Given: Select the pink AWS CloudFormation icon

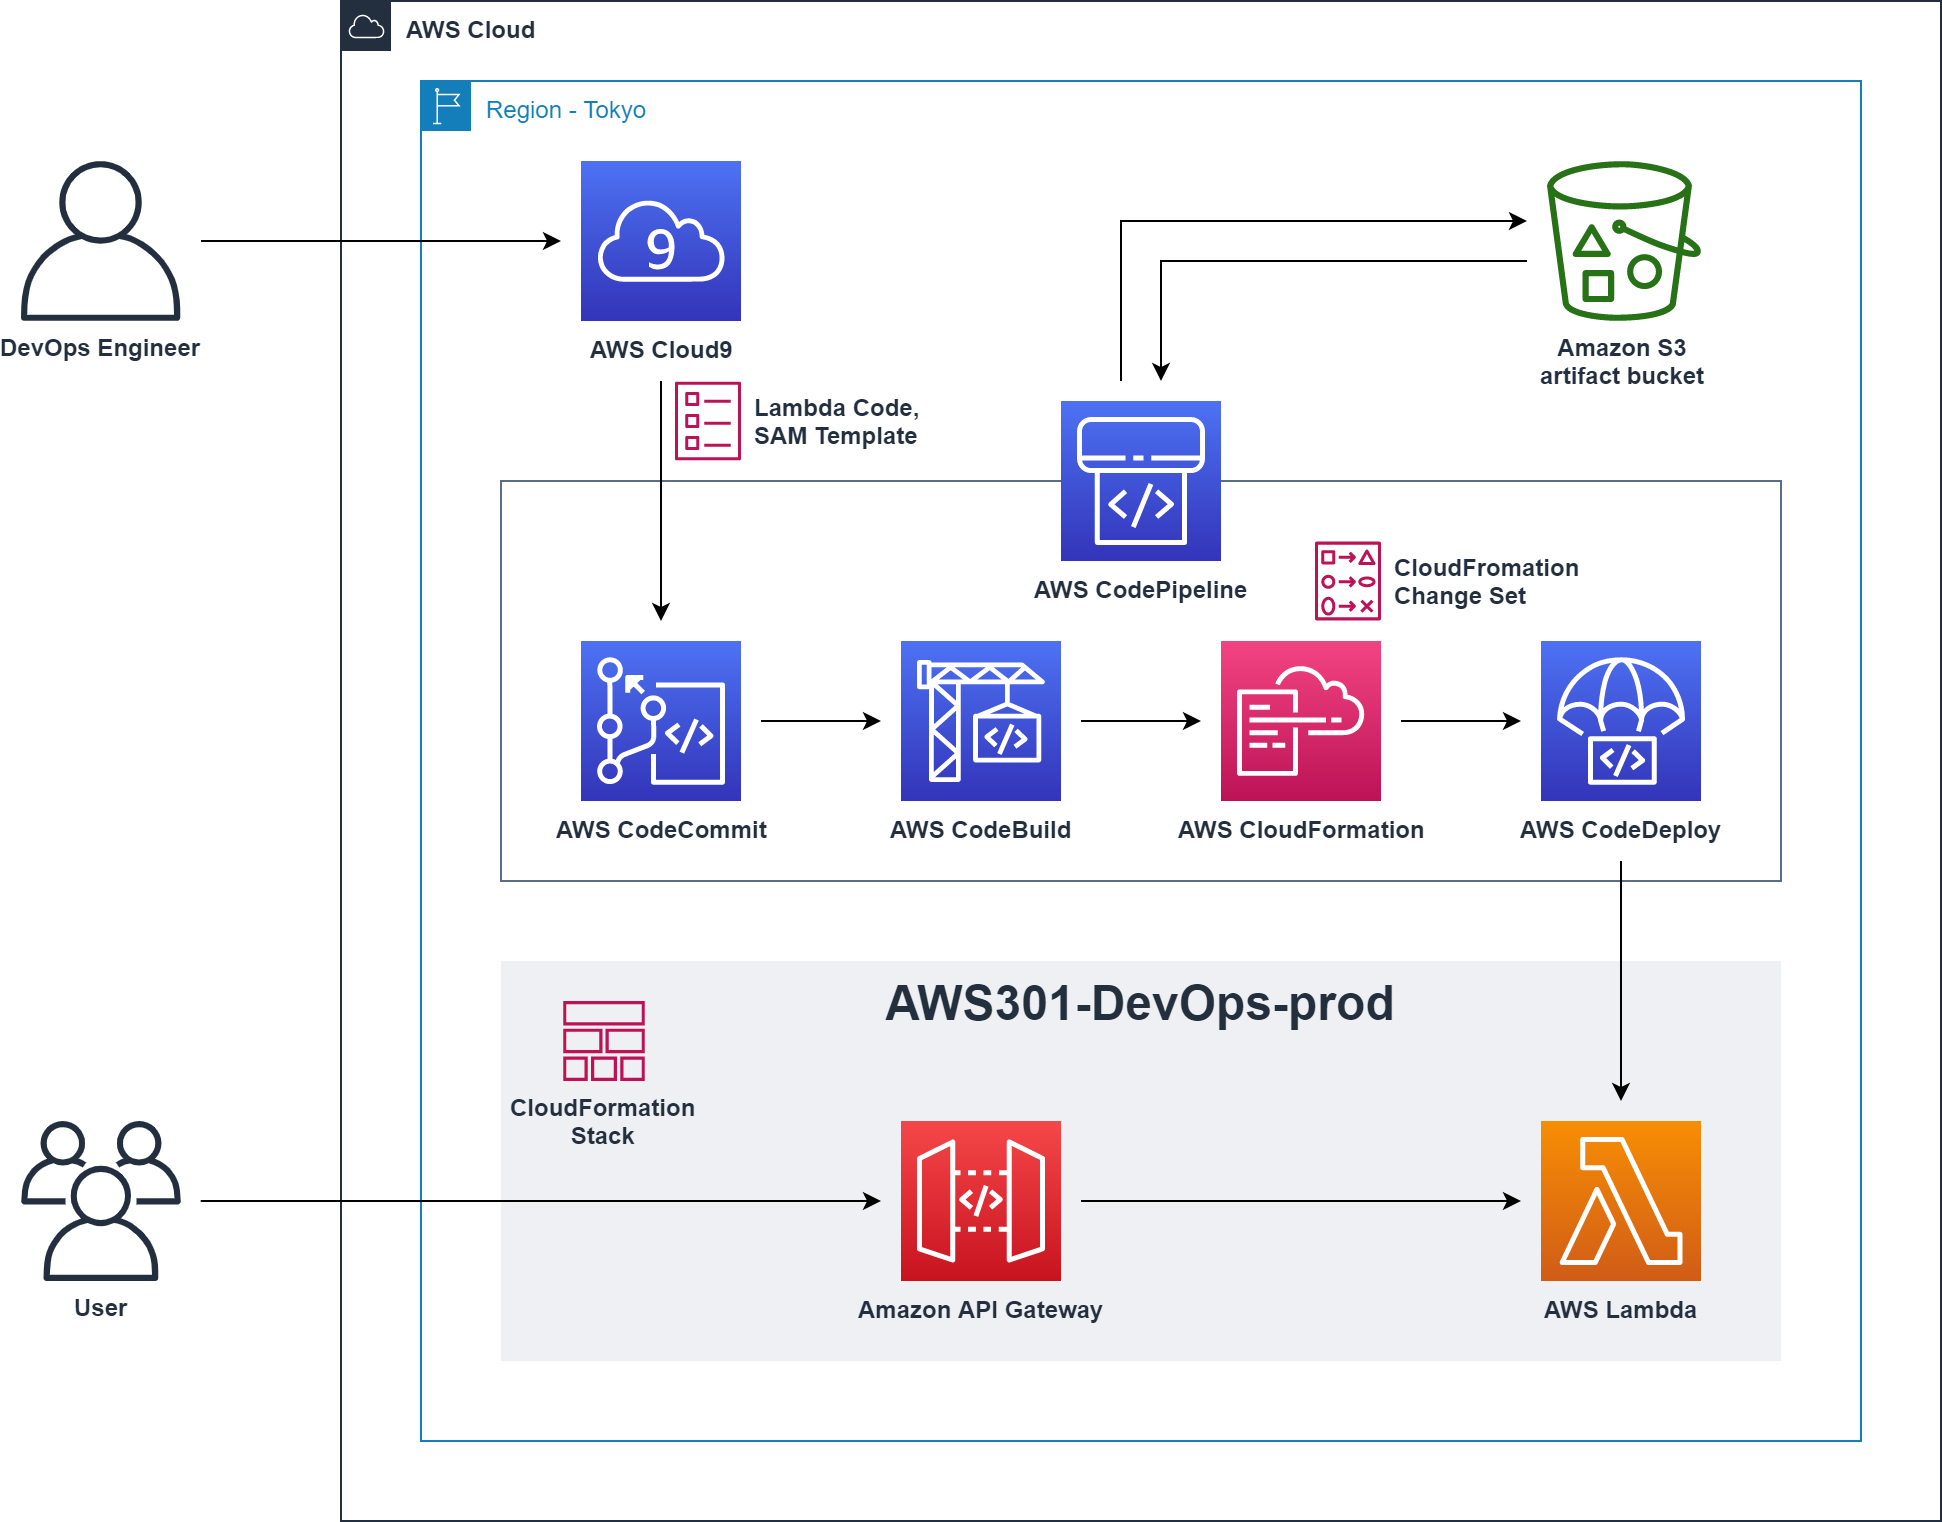Looking at the screenshot, I should click(x=1301, y=721).
